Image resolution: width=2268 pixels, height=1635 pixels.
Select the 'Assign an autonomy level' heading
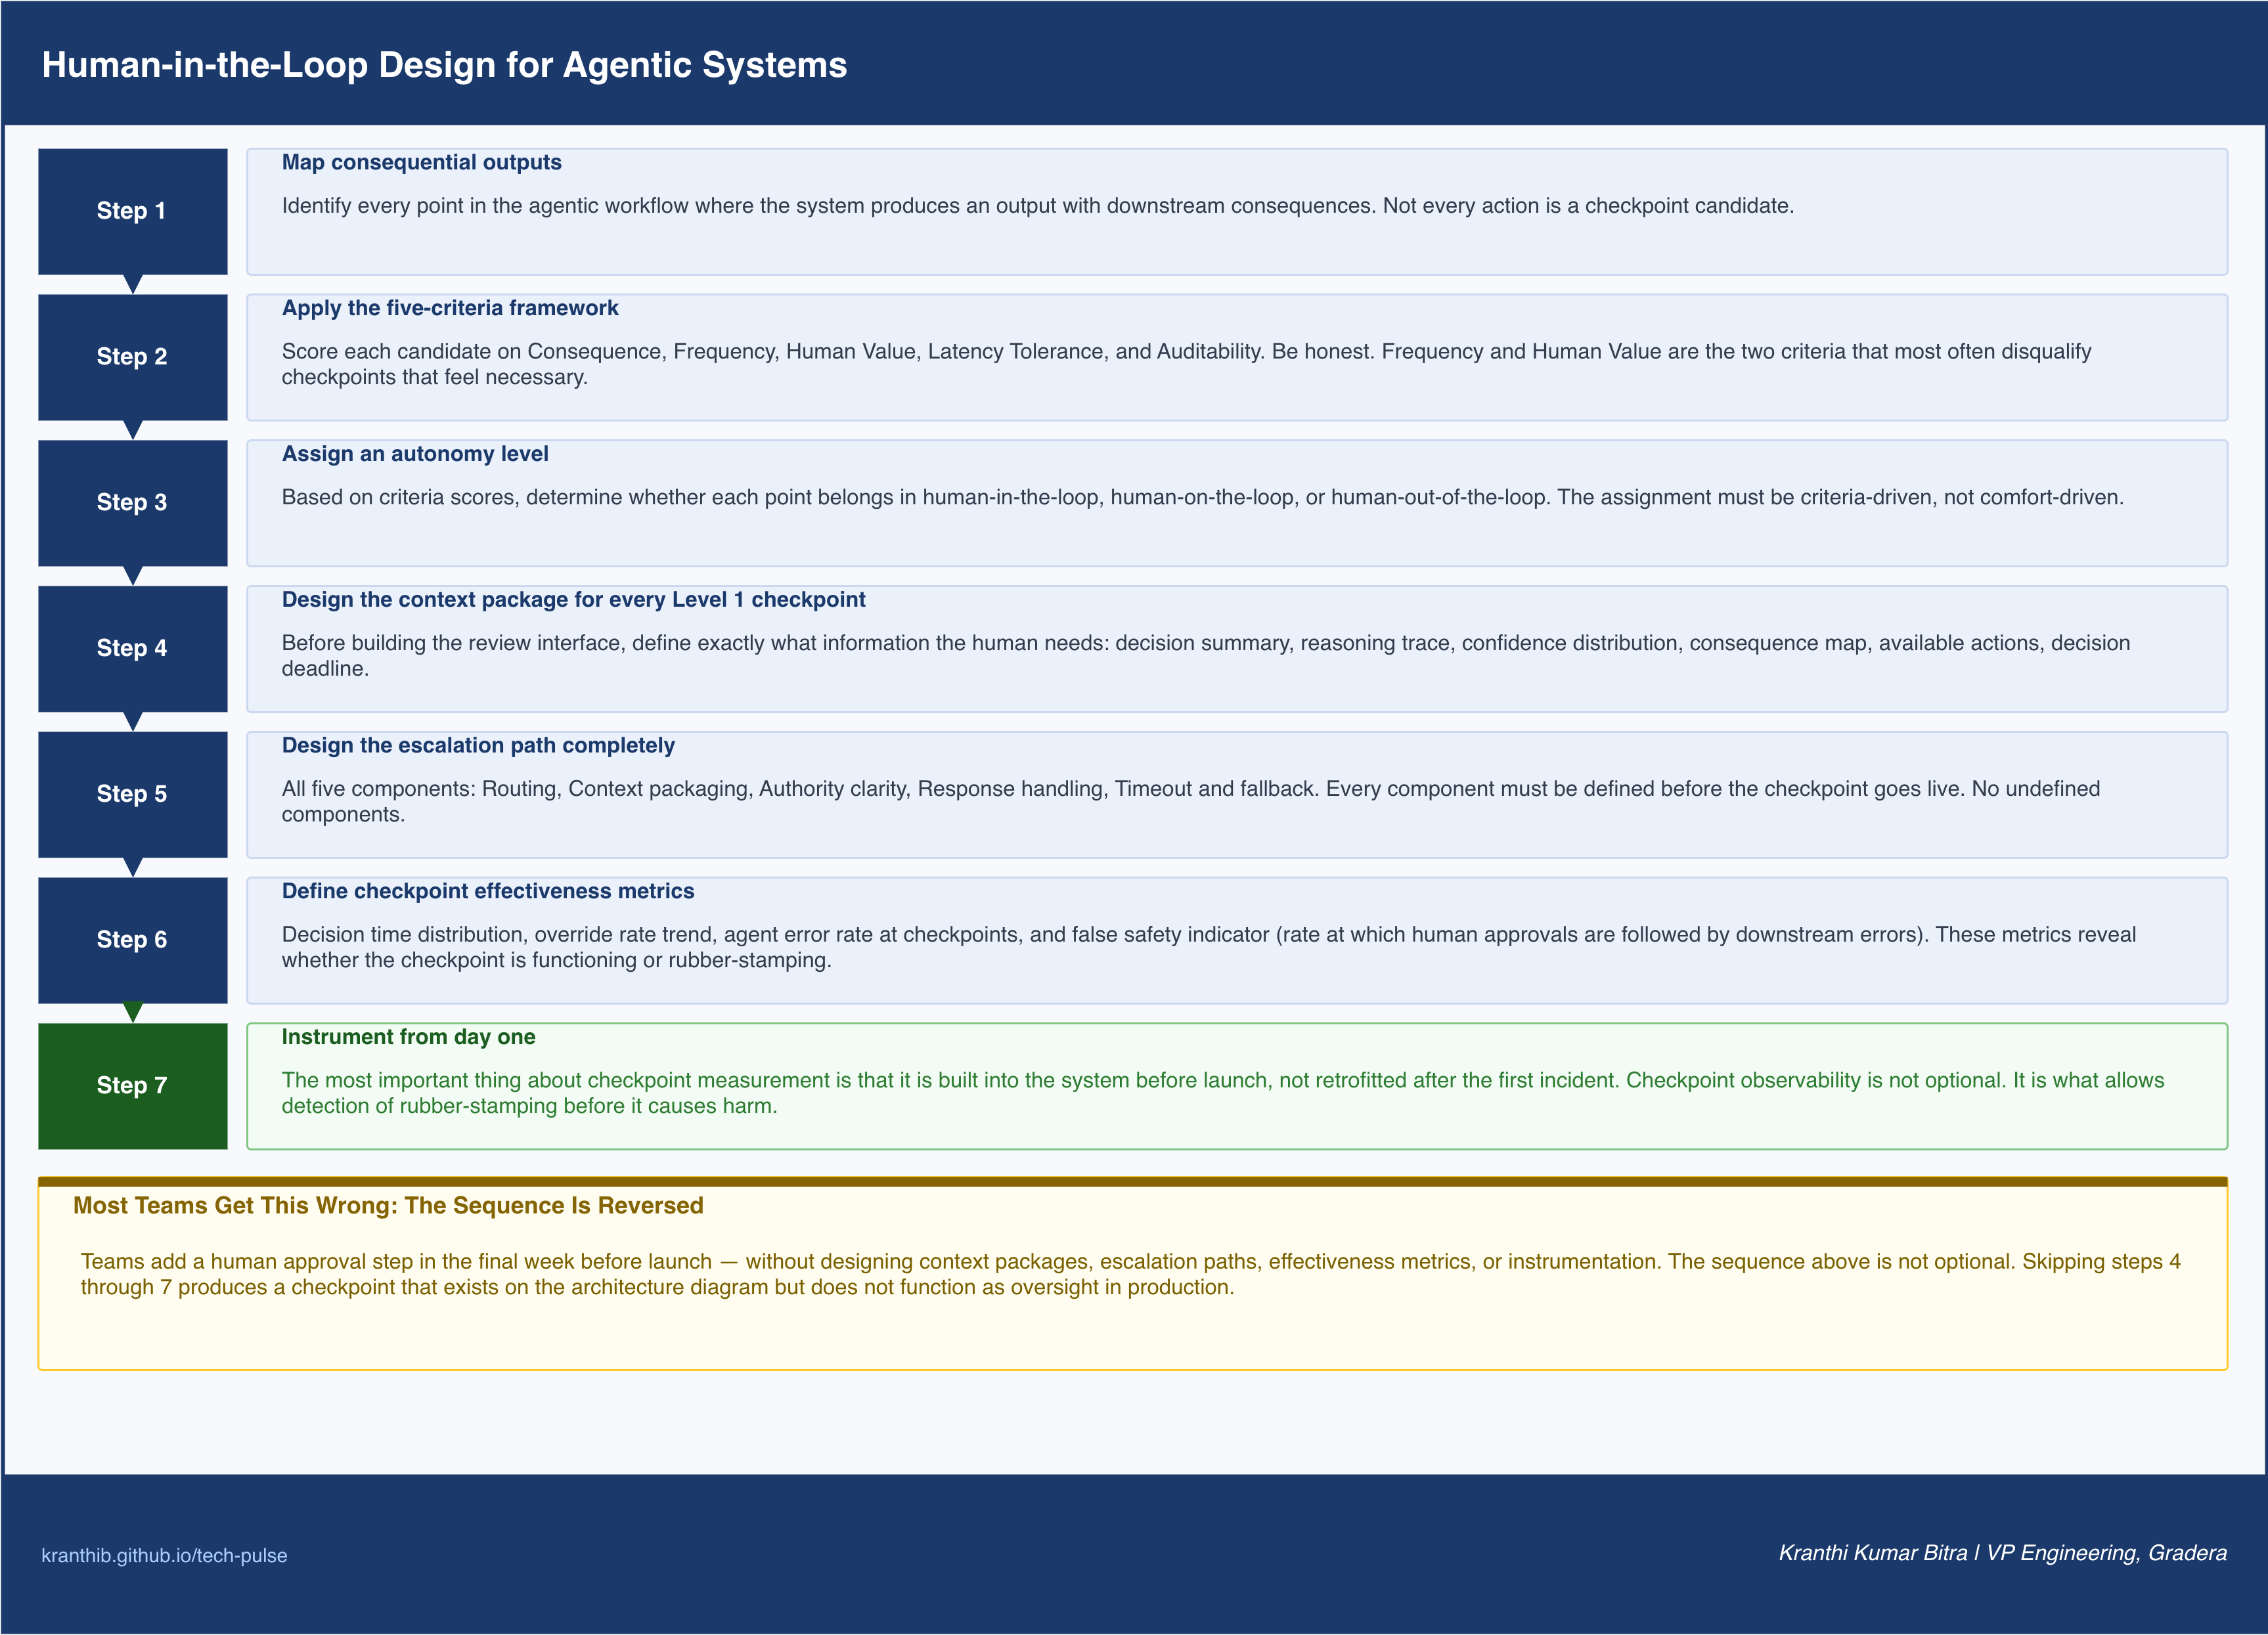tap(415, 454)
